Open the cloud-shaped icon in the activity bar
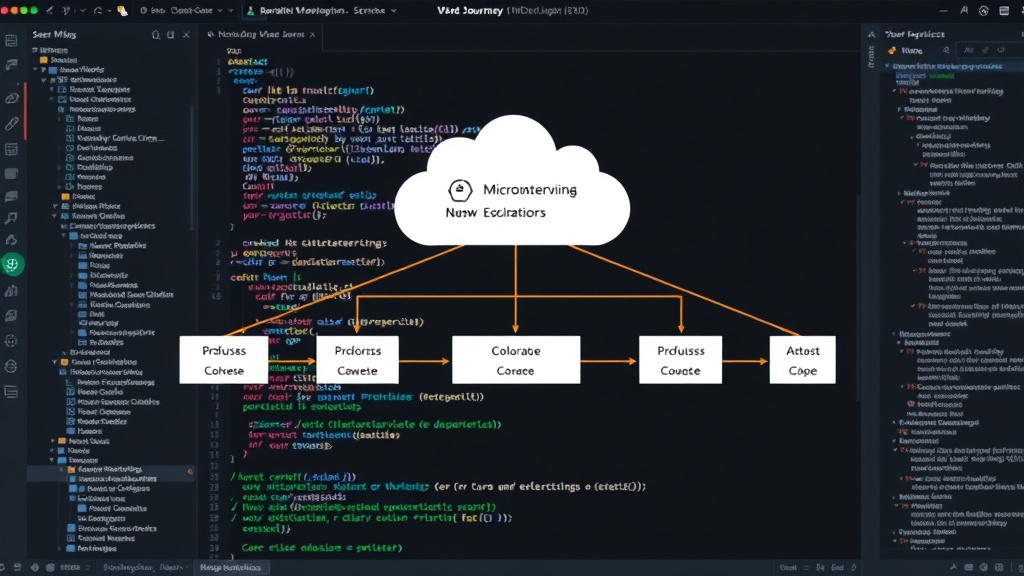1024x576 pixels. (12, 99)
